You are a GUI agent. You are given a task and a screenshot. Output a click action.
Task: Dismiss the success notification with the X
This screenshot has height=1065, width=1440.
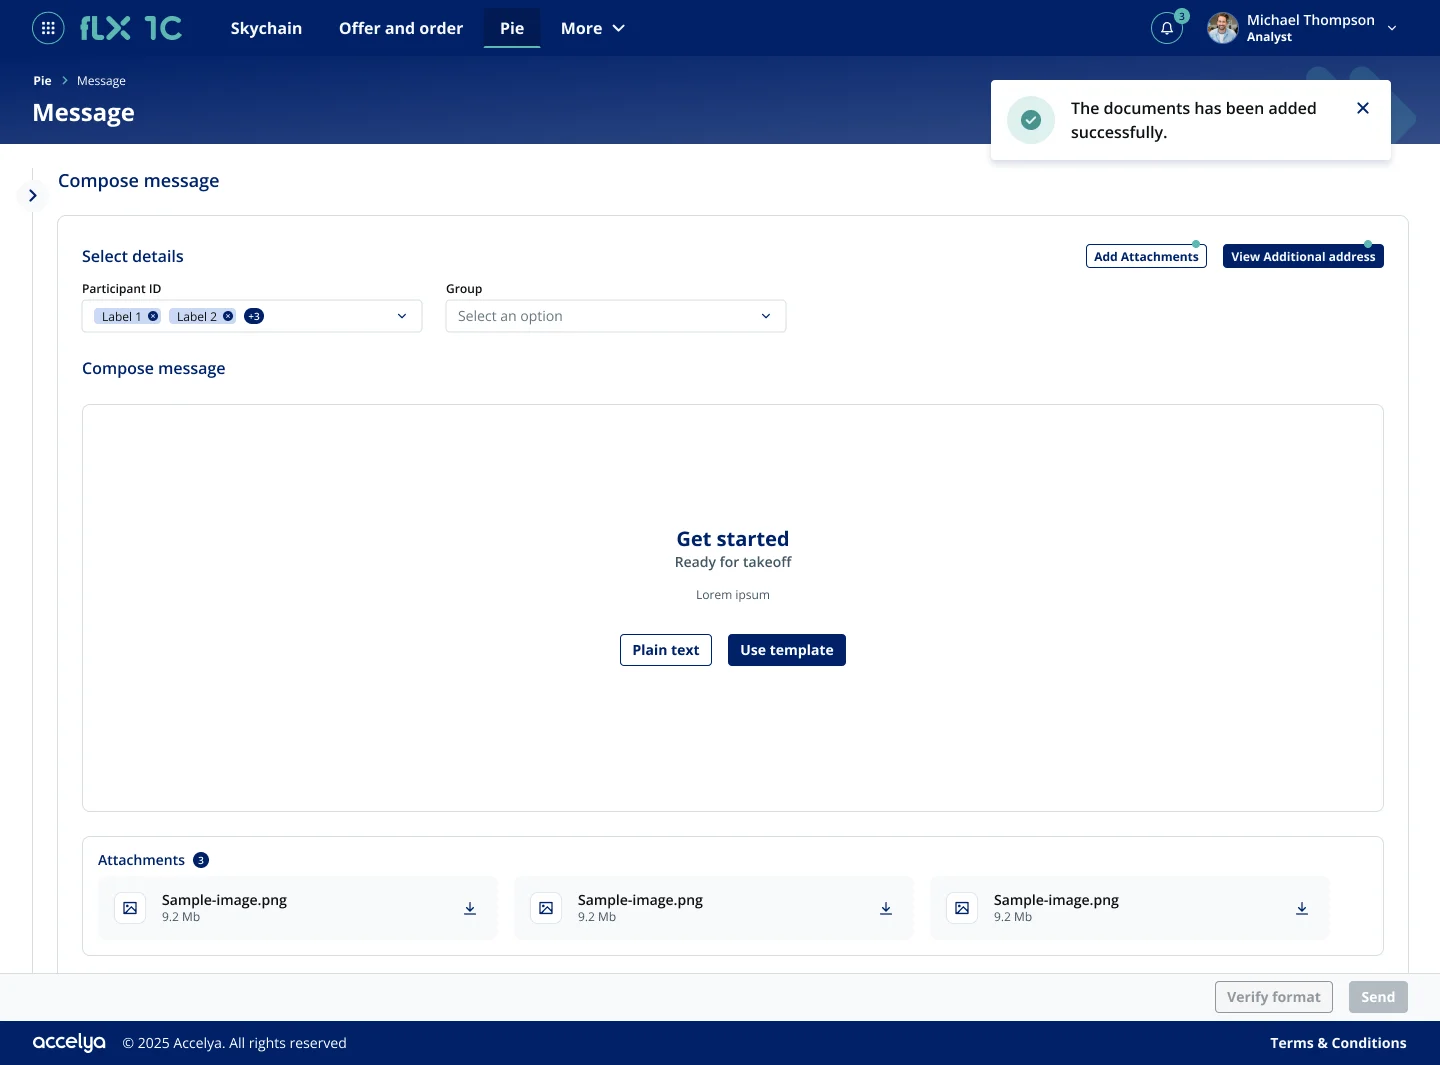(1363, 108)
